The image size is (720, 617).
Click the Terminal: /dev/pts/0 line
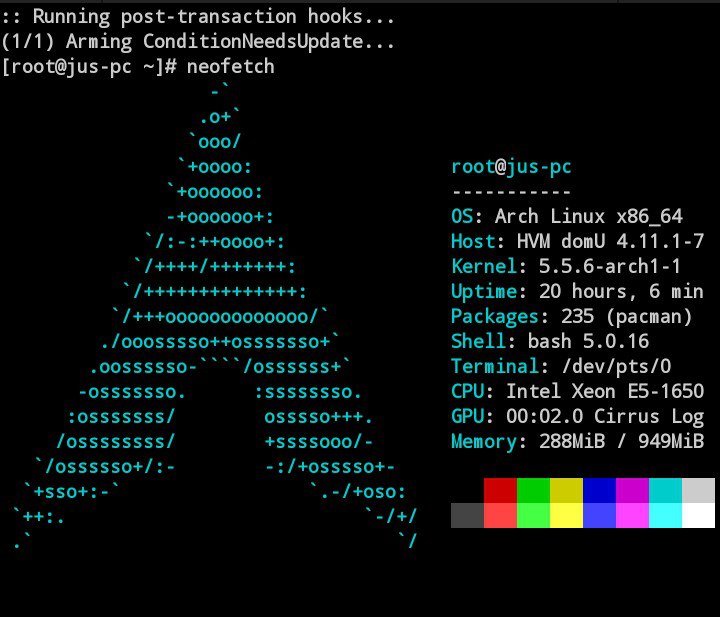click(x=561, y=367)
